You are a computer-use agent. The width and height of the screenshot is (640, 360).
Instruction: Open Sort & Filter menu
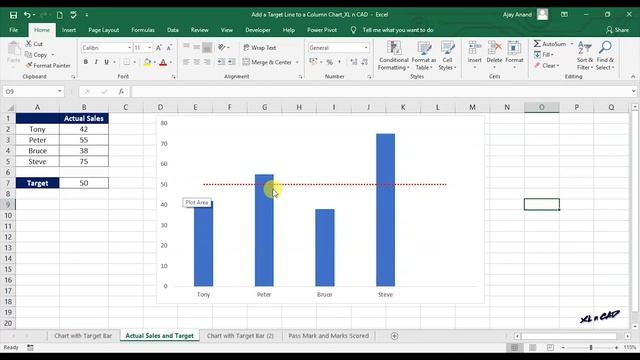pyautogui.click(x=585, y=56)
